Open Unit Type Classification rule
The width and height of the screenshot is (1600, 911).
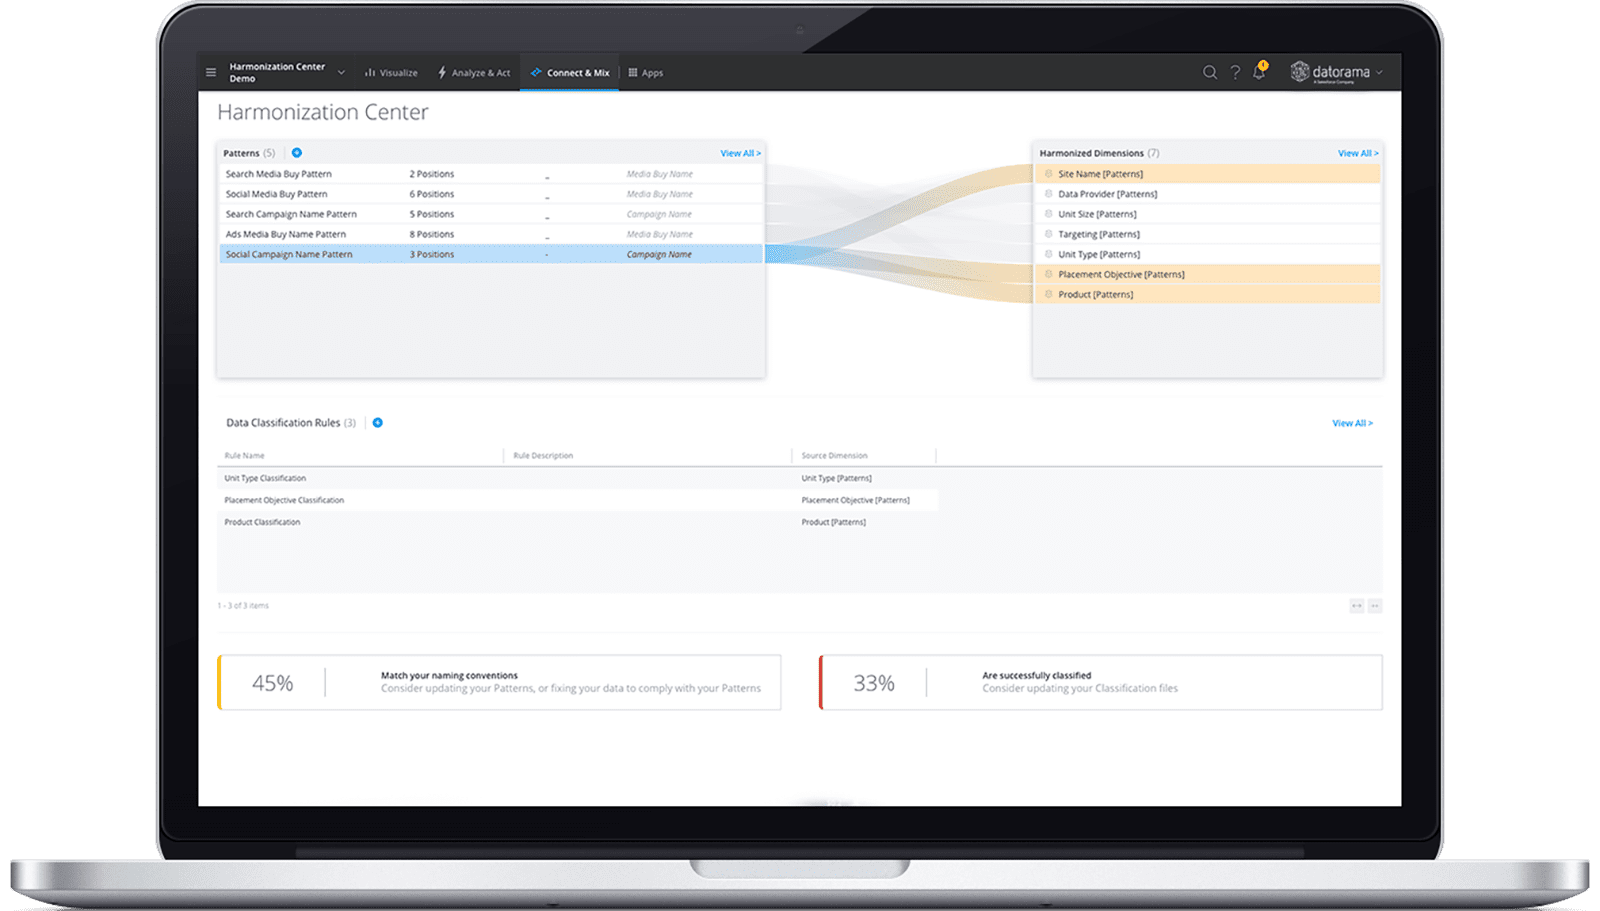(x=265, y=478)
